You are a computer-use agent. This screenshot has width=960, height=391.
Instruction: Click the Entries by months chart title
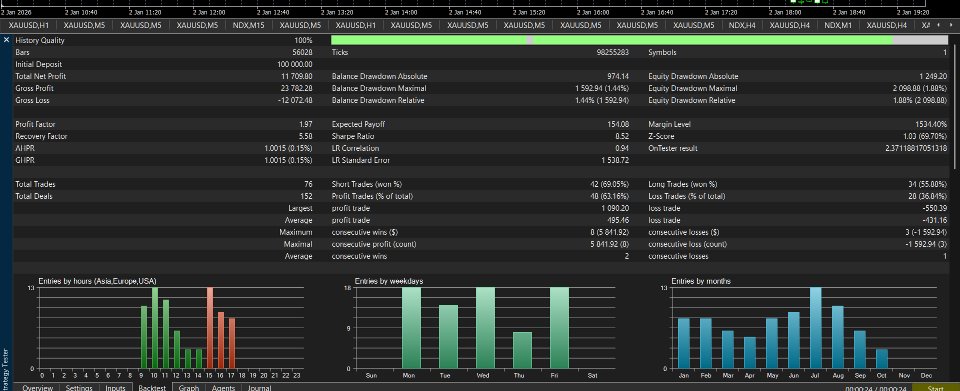[700, 281]
